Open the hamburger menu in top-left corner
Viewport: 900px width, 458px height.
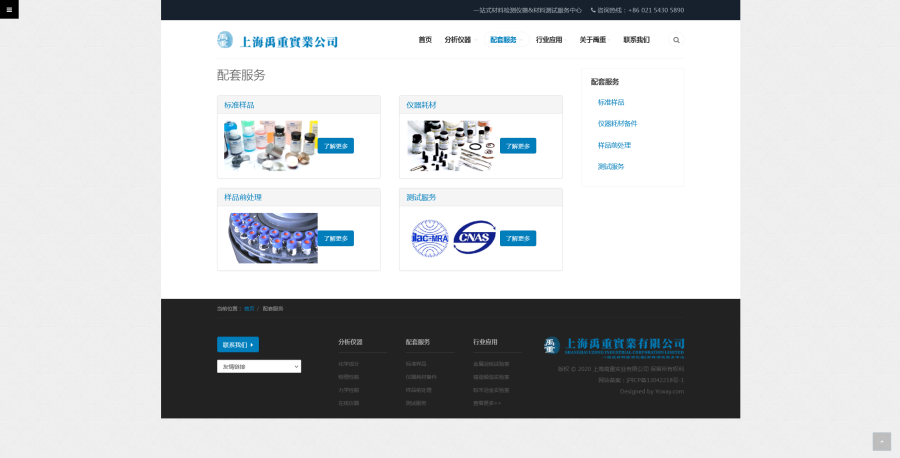9,10
